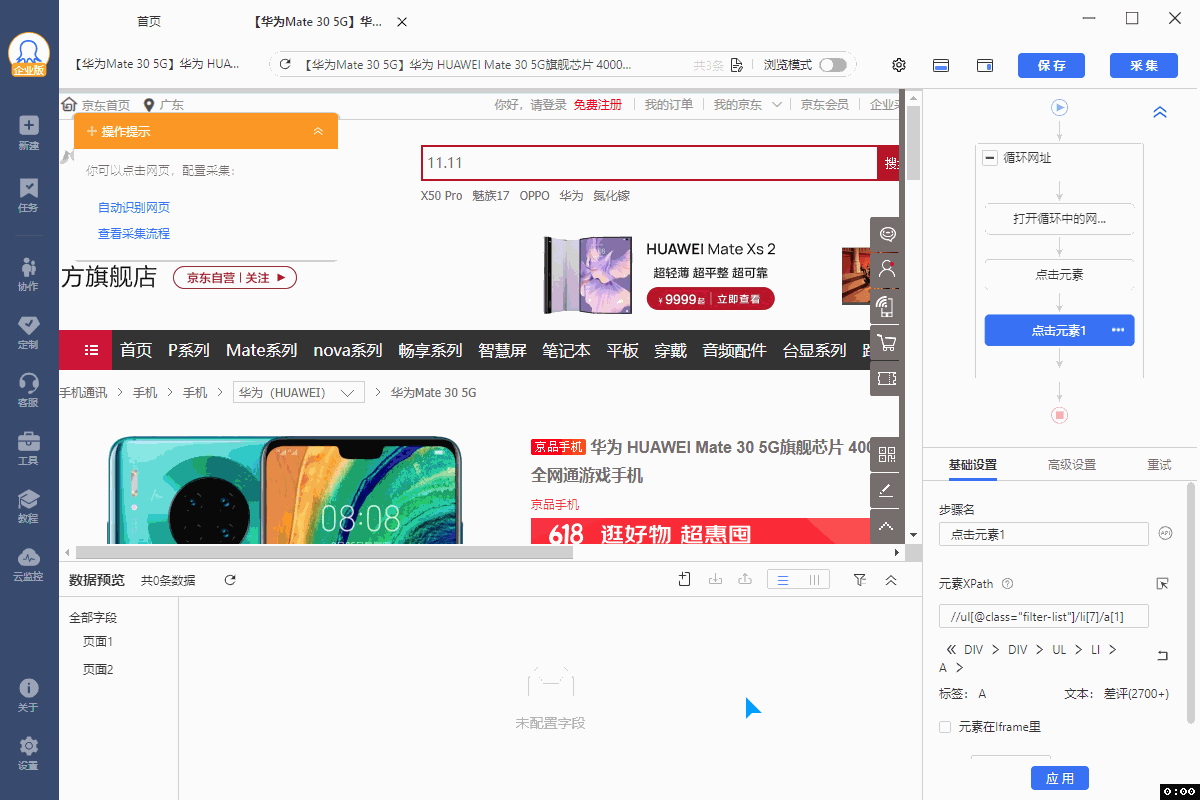Open the nova系列 navigation item
Image resolution: width=1200 pixels, height=800 pixels.
[x=348, y=350]
